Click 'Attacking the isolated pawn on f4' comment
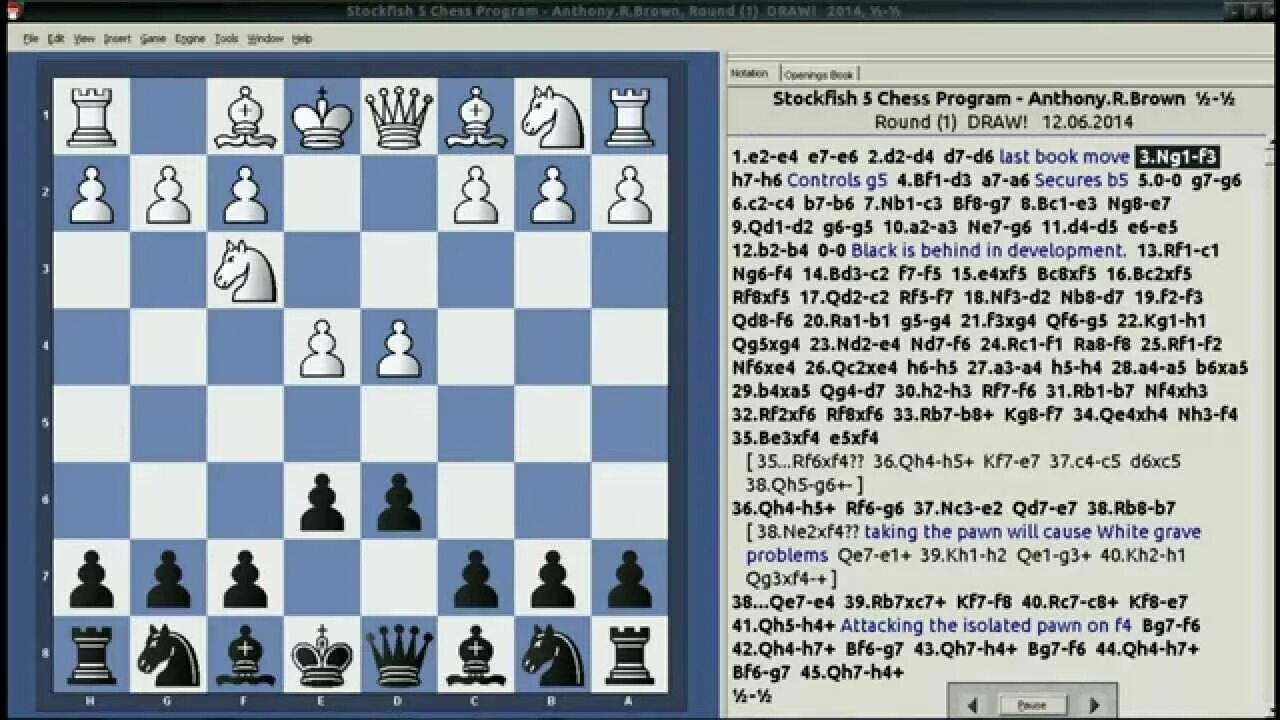 click(x=985, y=625)
